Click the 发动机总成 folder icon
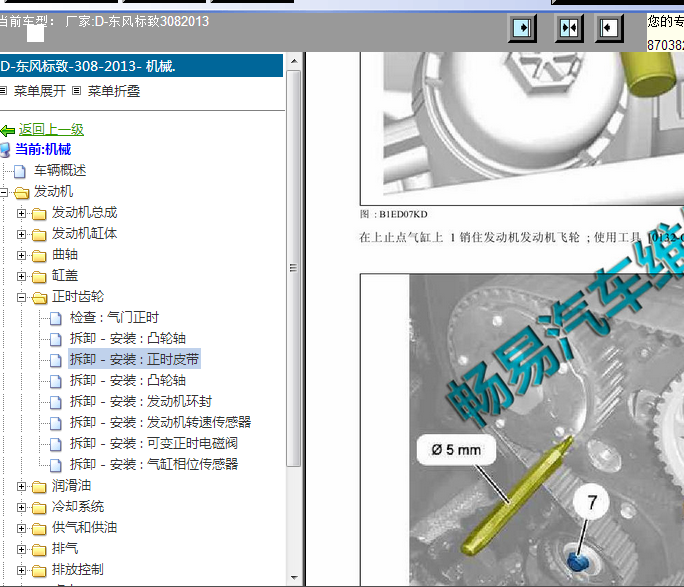 [x=39, y=214]
